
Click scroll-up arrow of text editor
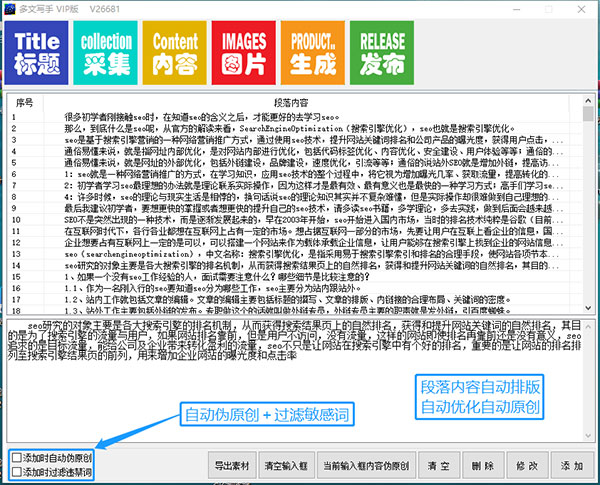click(x=589, y=327)
